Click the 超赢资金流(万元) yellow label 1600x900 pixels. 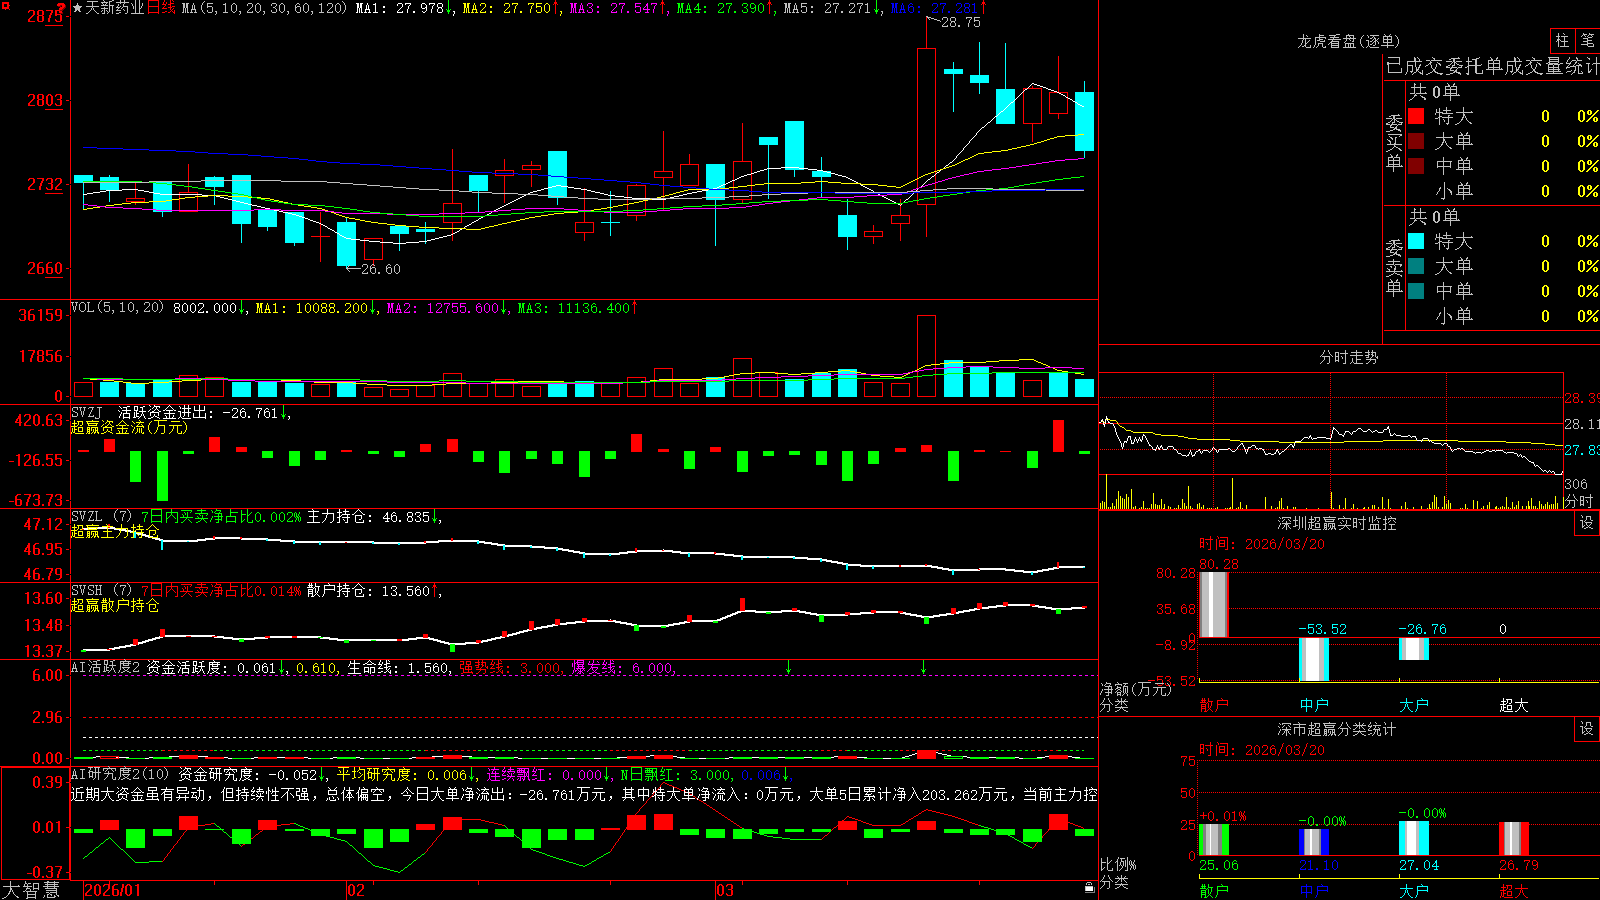[x=129, y=427]
